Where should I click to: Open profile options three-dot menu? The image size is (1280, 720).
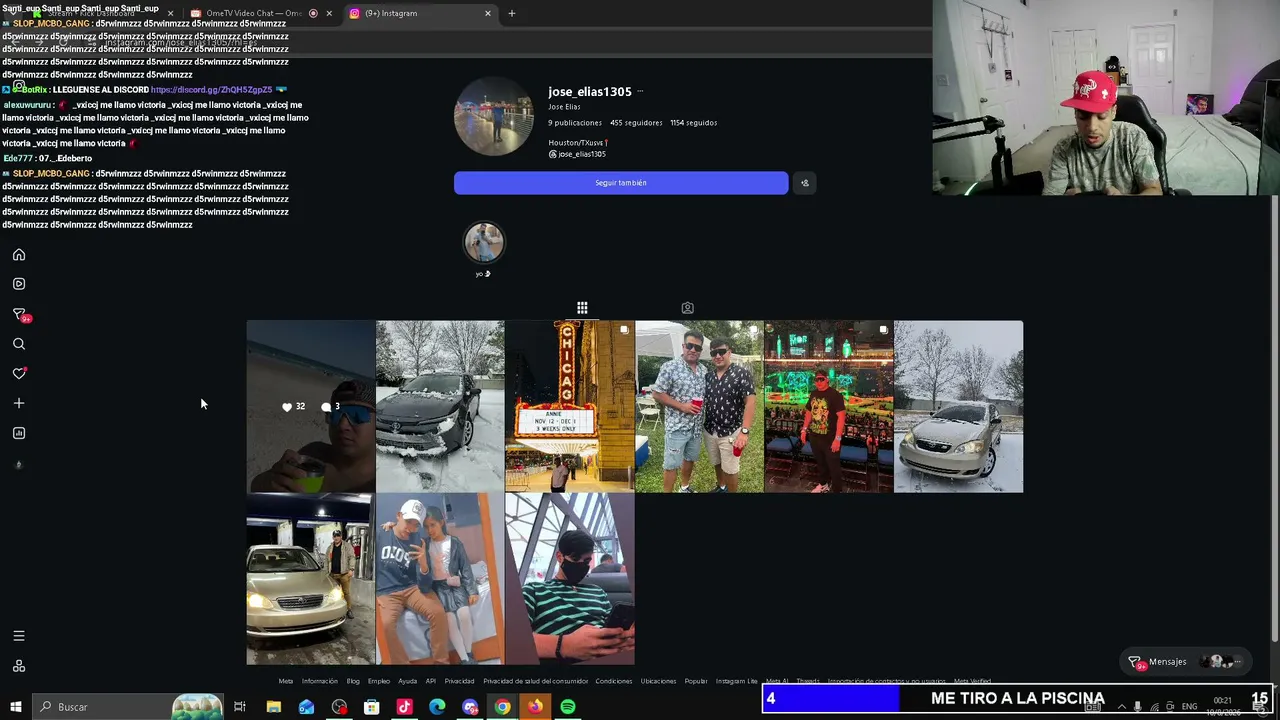tap(640, 91)
